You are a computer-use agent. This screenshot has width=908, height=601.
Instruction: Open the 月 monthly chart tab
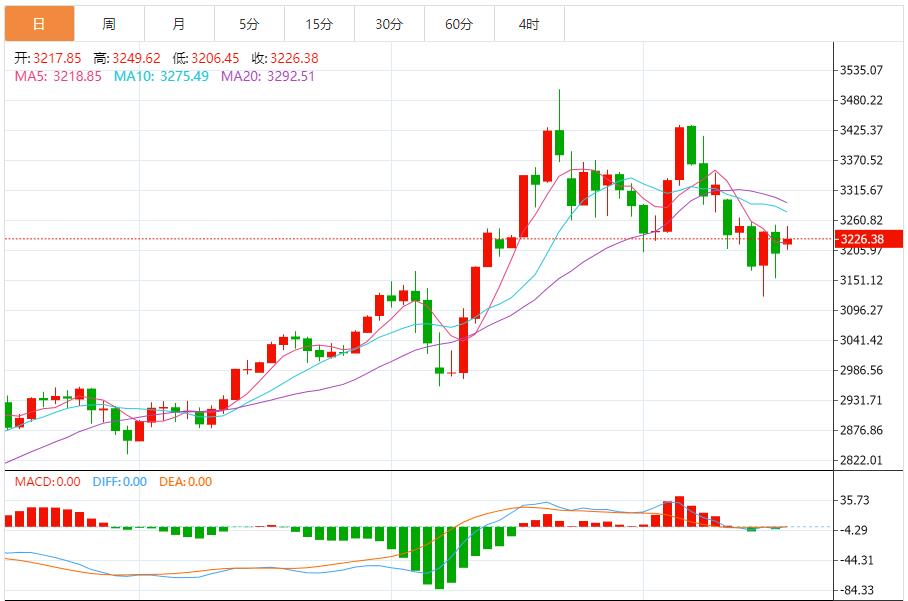(x=179, y=23)
